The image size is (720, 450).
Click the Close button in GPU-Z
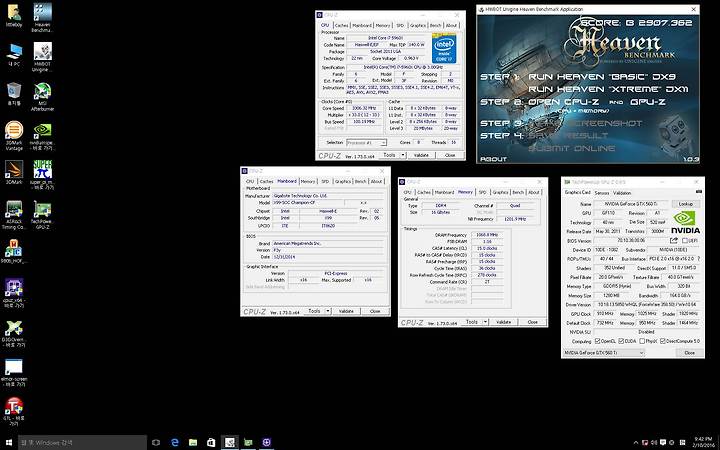[x=689, y=353]
